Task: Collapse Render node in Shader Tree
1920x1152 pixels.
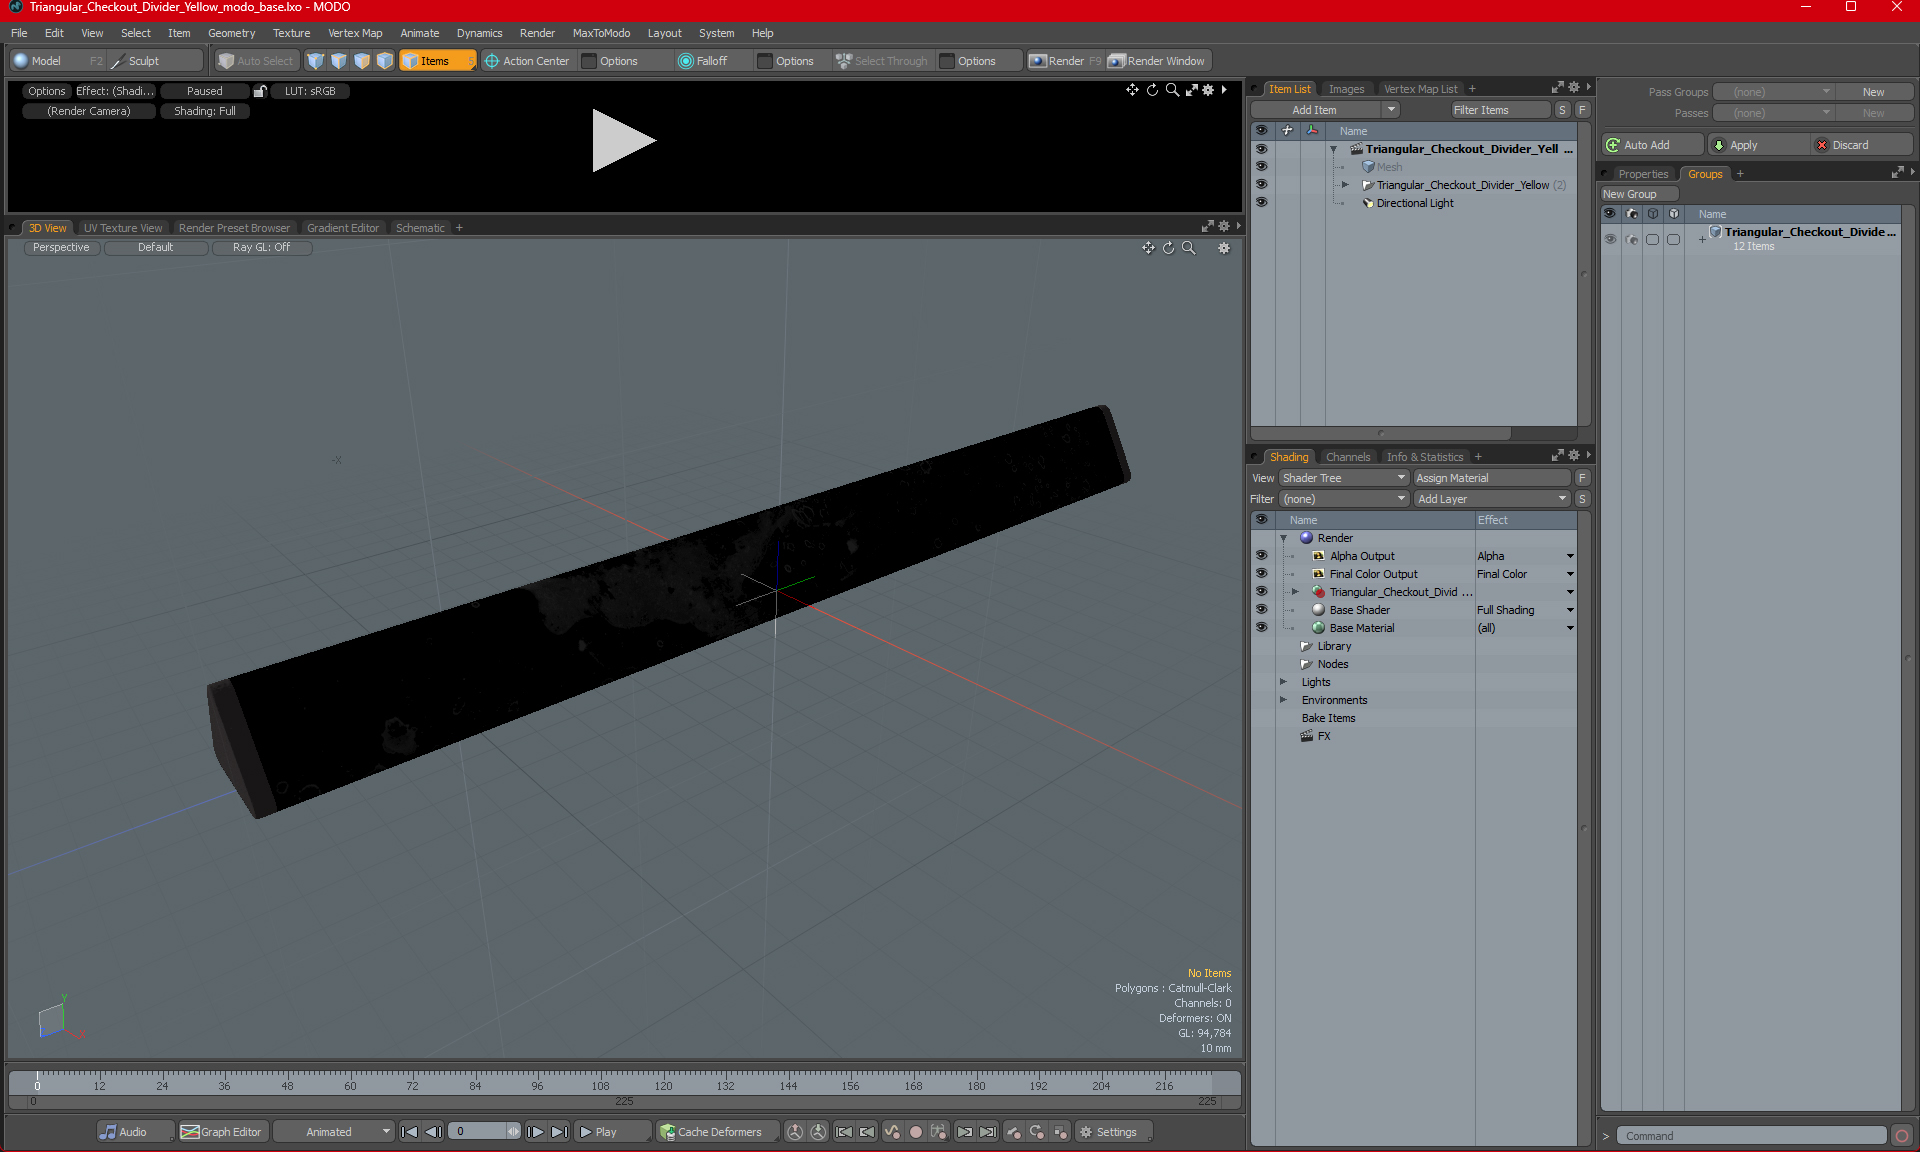Action: pos(1284,538)
